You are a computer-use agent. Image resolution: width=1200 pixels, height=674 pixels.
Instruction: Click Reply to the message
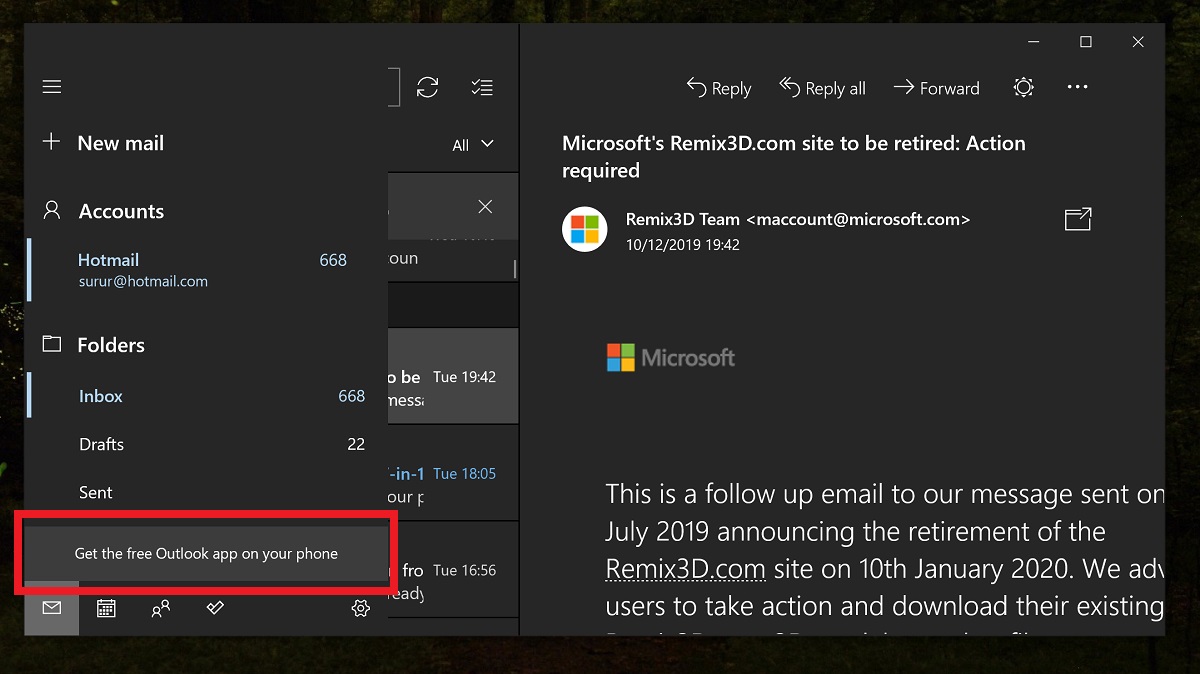click(x=719, y=89)
